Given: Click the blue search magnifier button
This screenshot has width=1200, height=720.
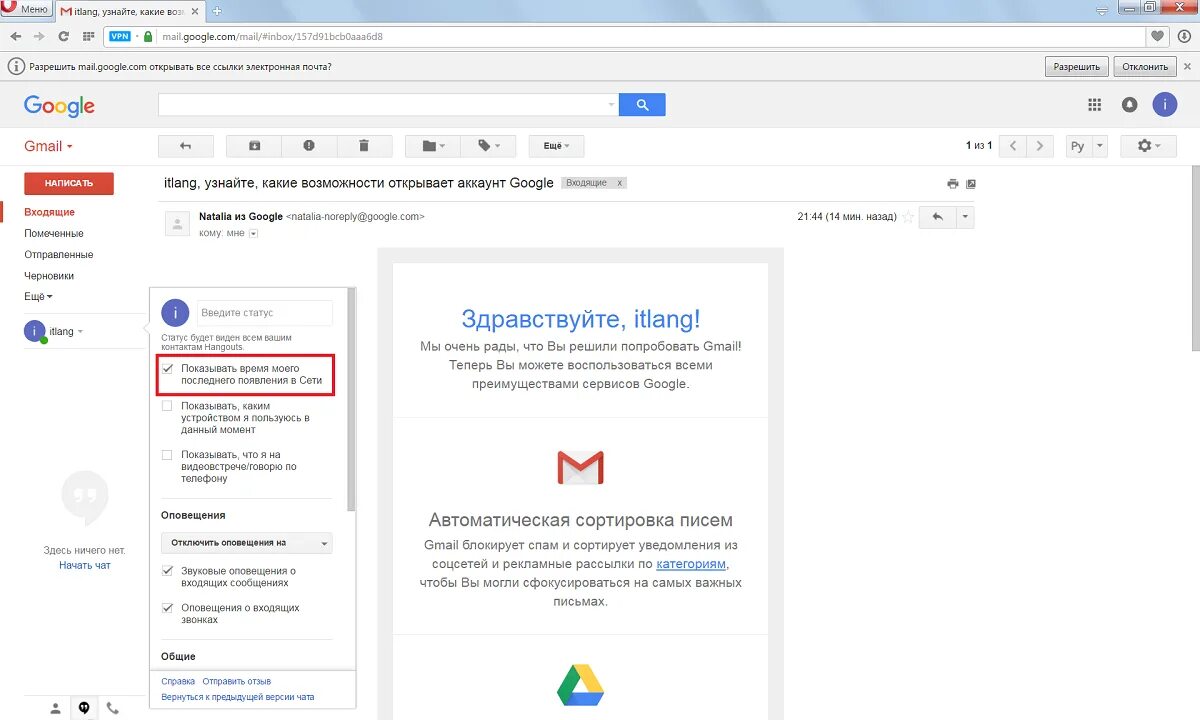Looking at the screenshot, I should coord(642,104).
